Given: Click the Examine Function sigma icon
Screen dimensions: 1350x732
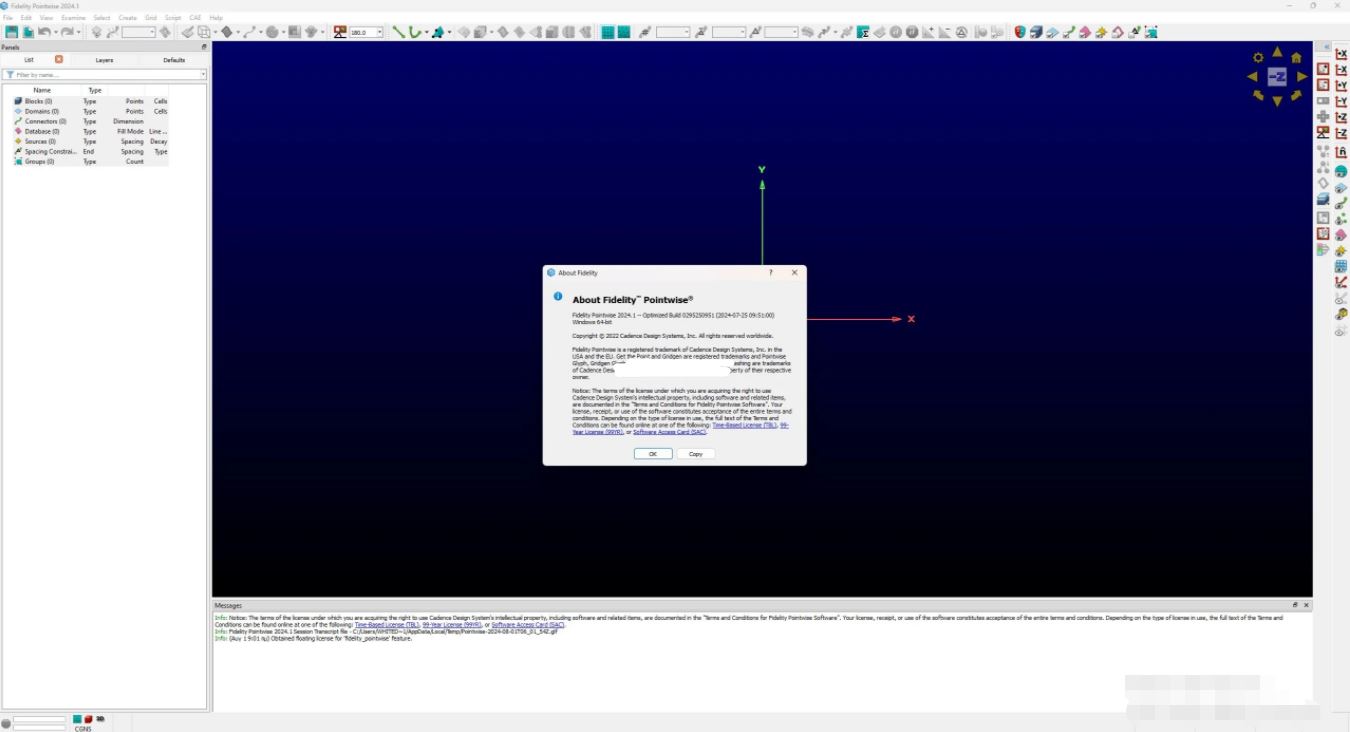Looking at the screenshot, I should (862, 31).
